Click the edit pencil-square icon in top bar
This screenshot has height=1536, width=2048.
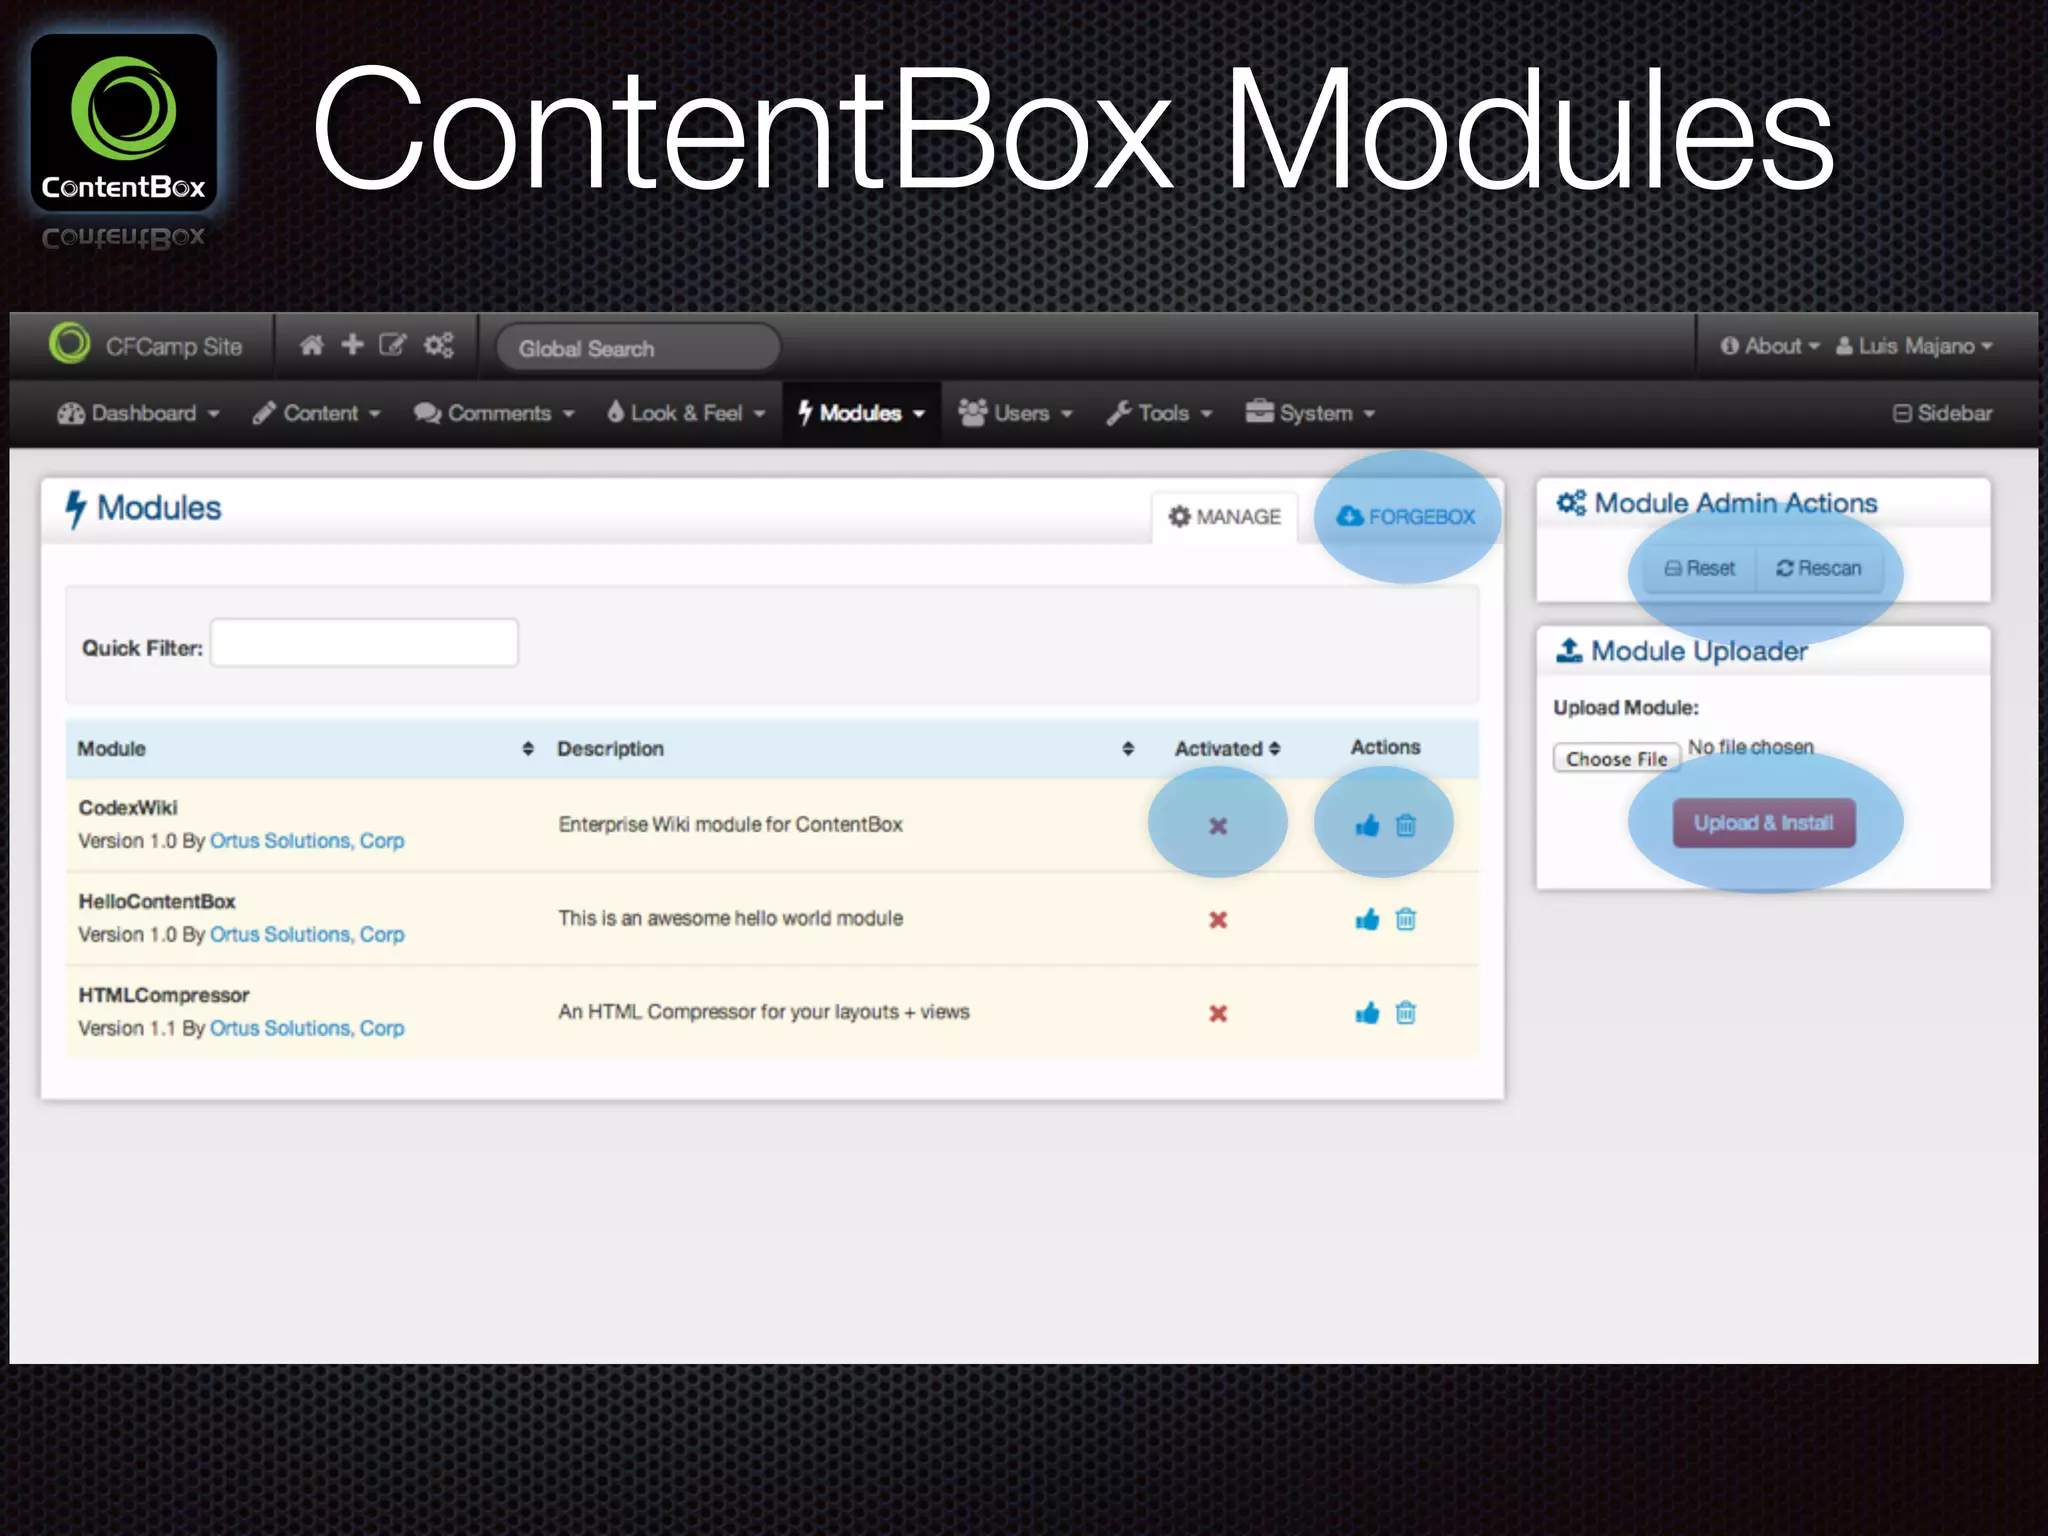click(x=393, y=346)
